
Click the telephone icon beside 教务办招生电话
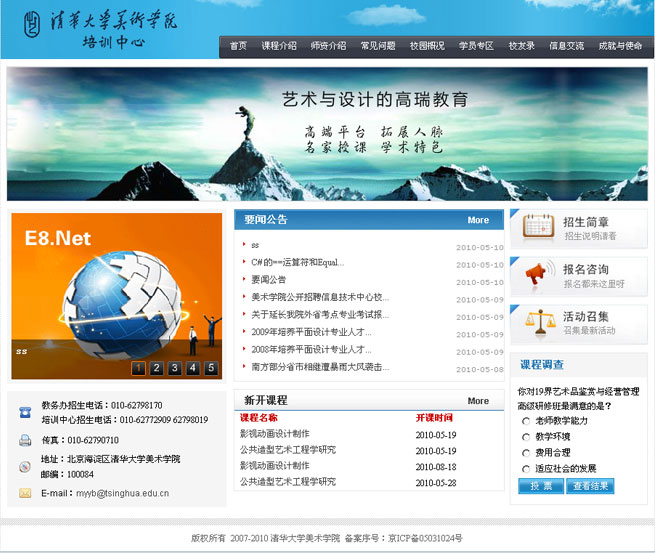[x=25, y=412]
